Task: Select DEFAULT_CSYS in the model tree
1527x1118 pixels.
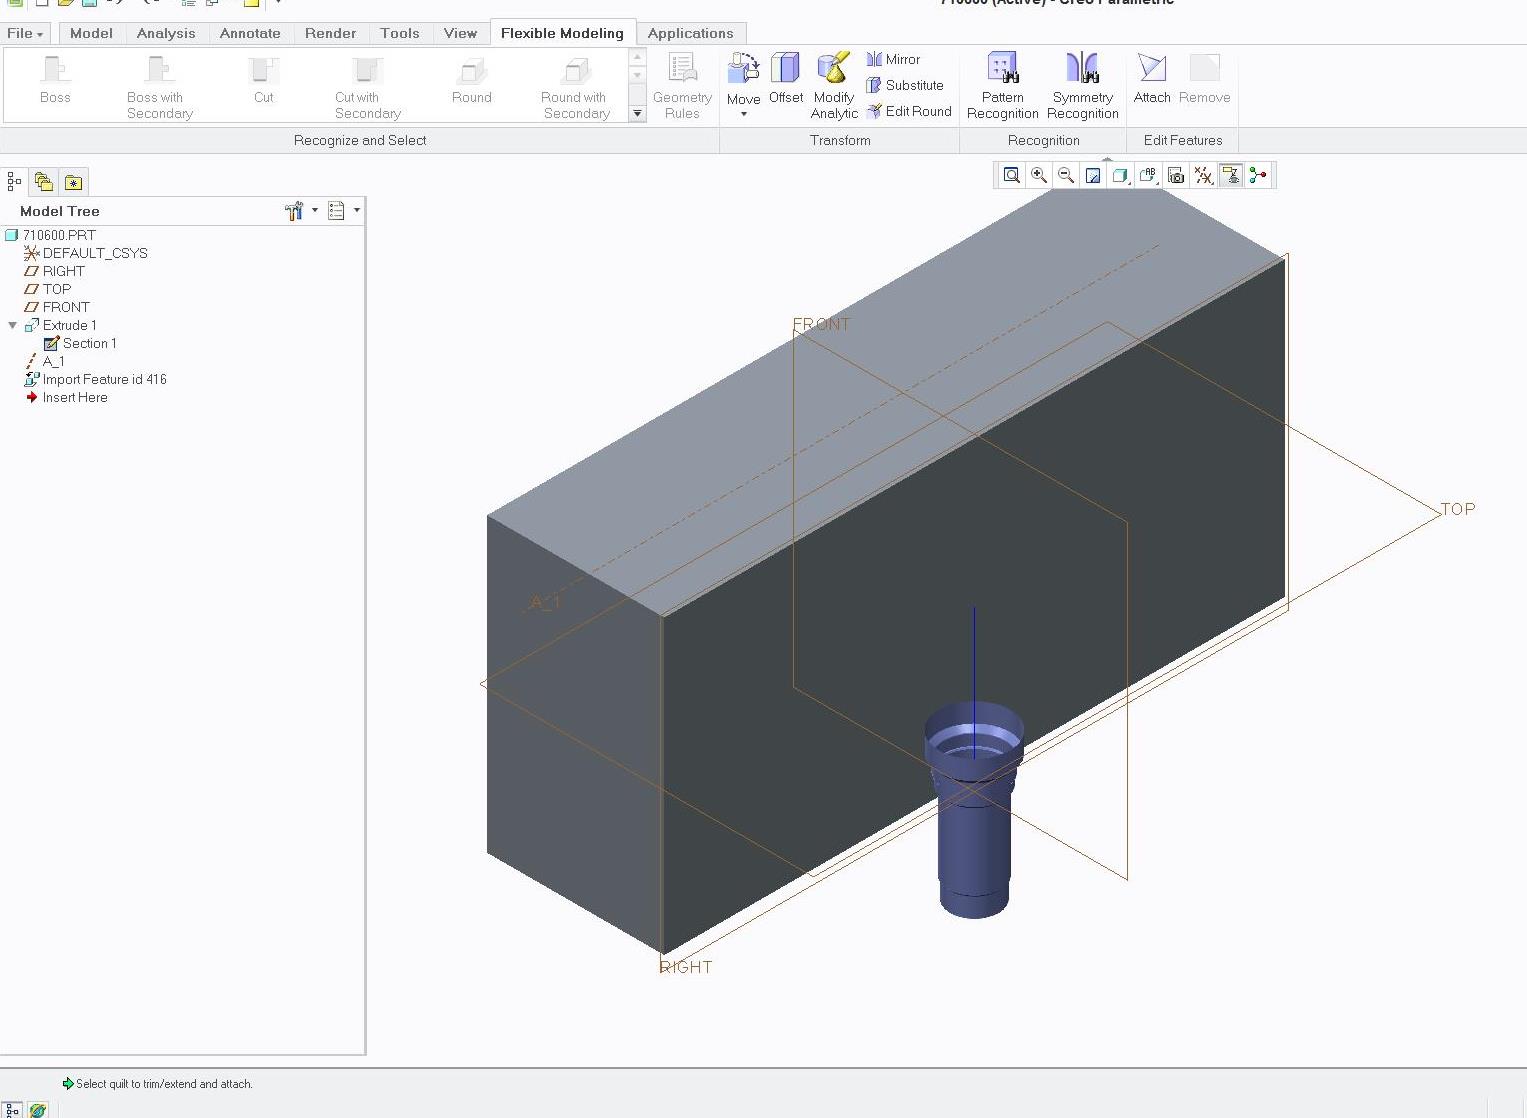Action: [94, 253]
